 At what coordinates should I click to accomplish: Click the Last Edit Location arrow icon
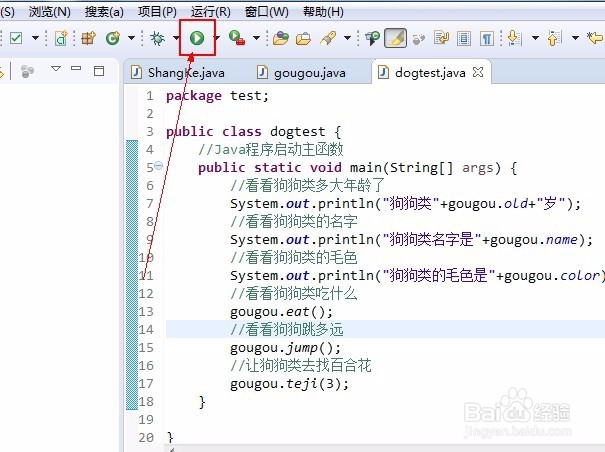click(x=595, y=38)
